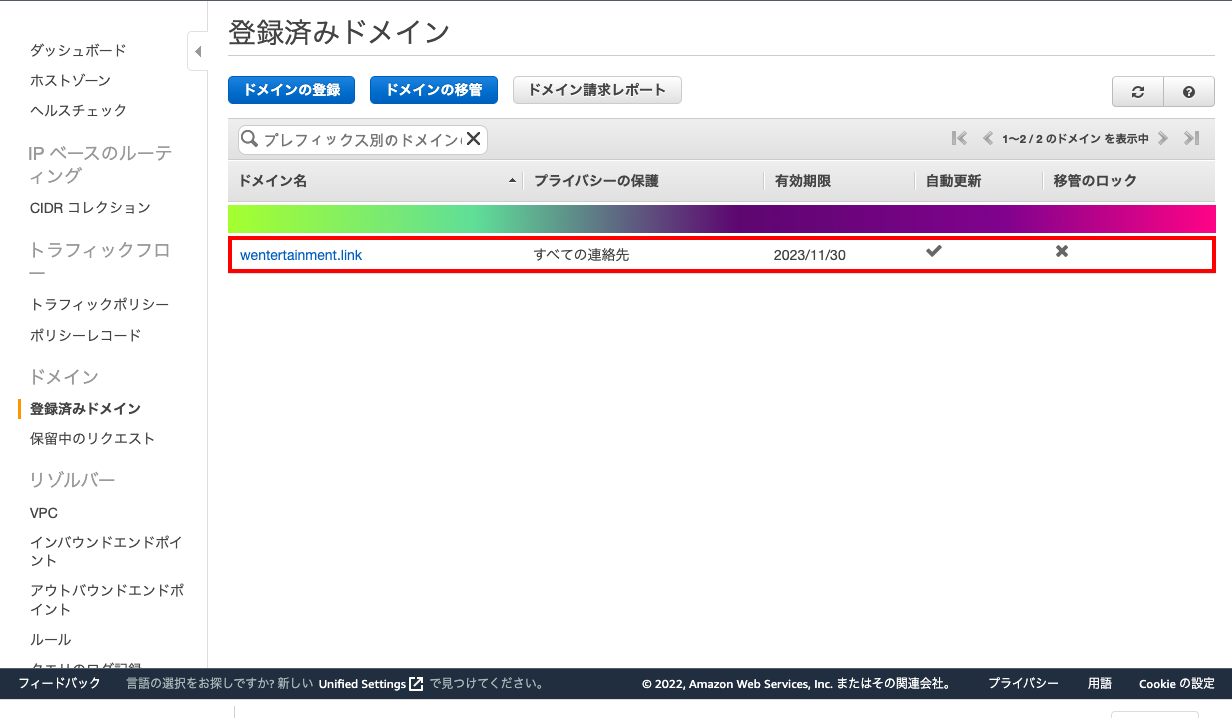Sort by ドメイン名 column arrow
Screen dimensions: 1232x718
(x=513, y=181)
